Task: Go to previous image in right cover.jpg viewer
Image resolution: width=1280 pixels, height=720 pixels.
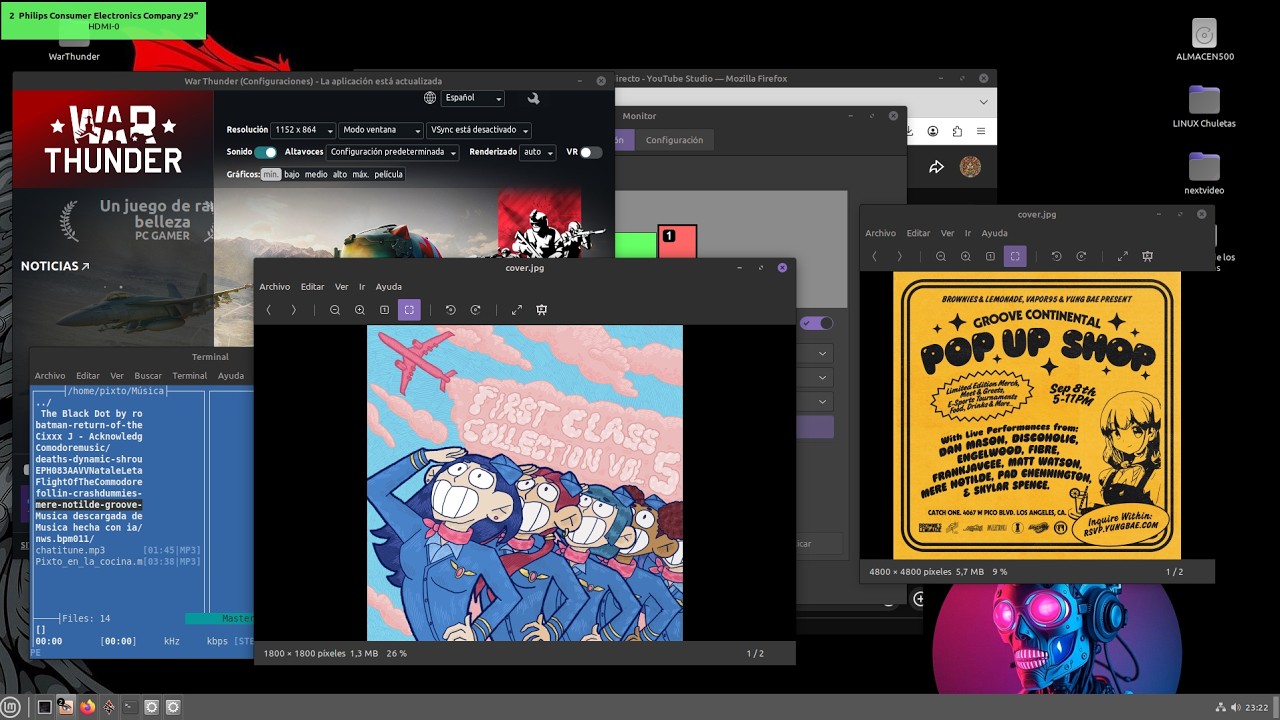Action: 874,256
